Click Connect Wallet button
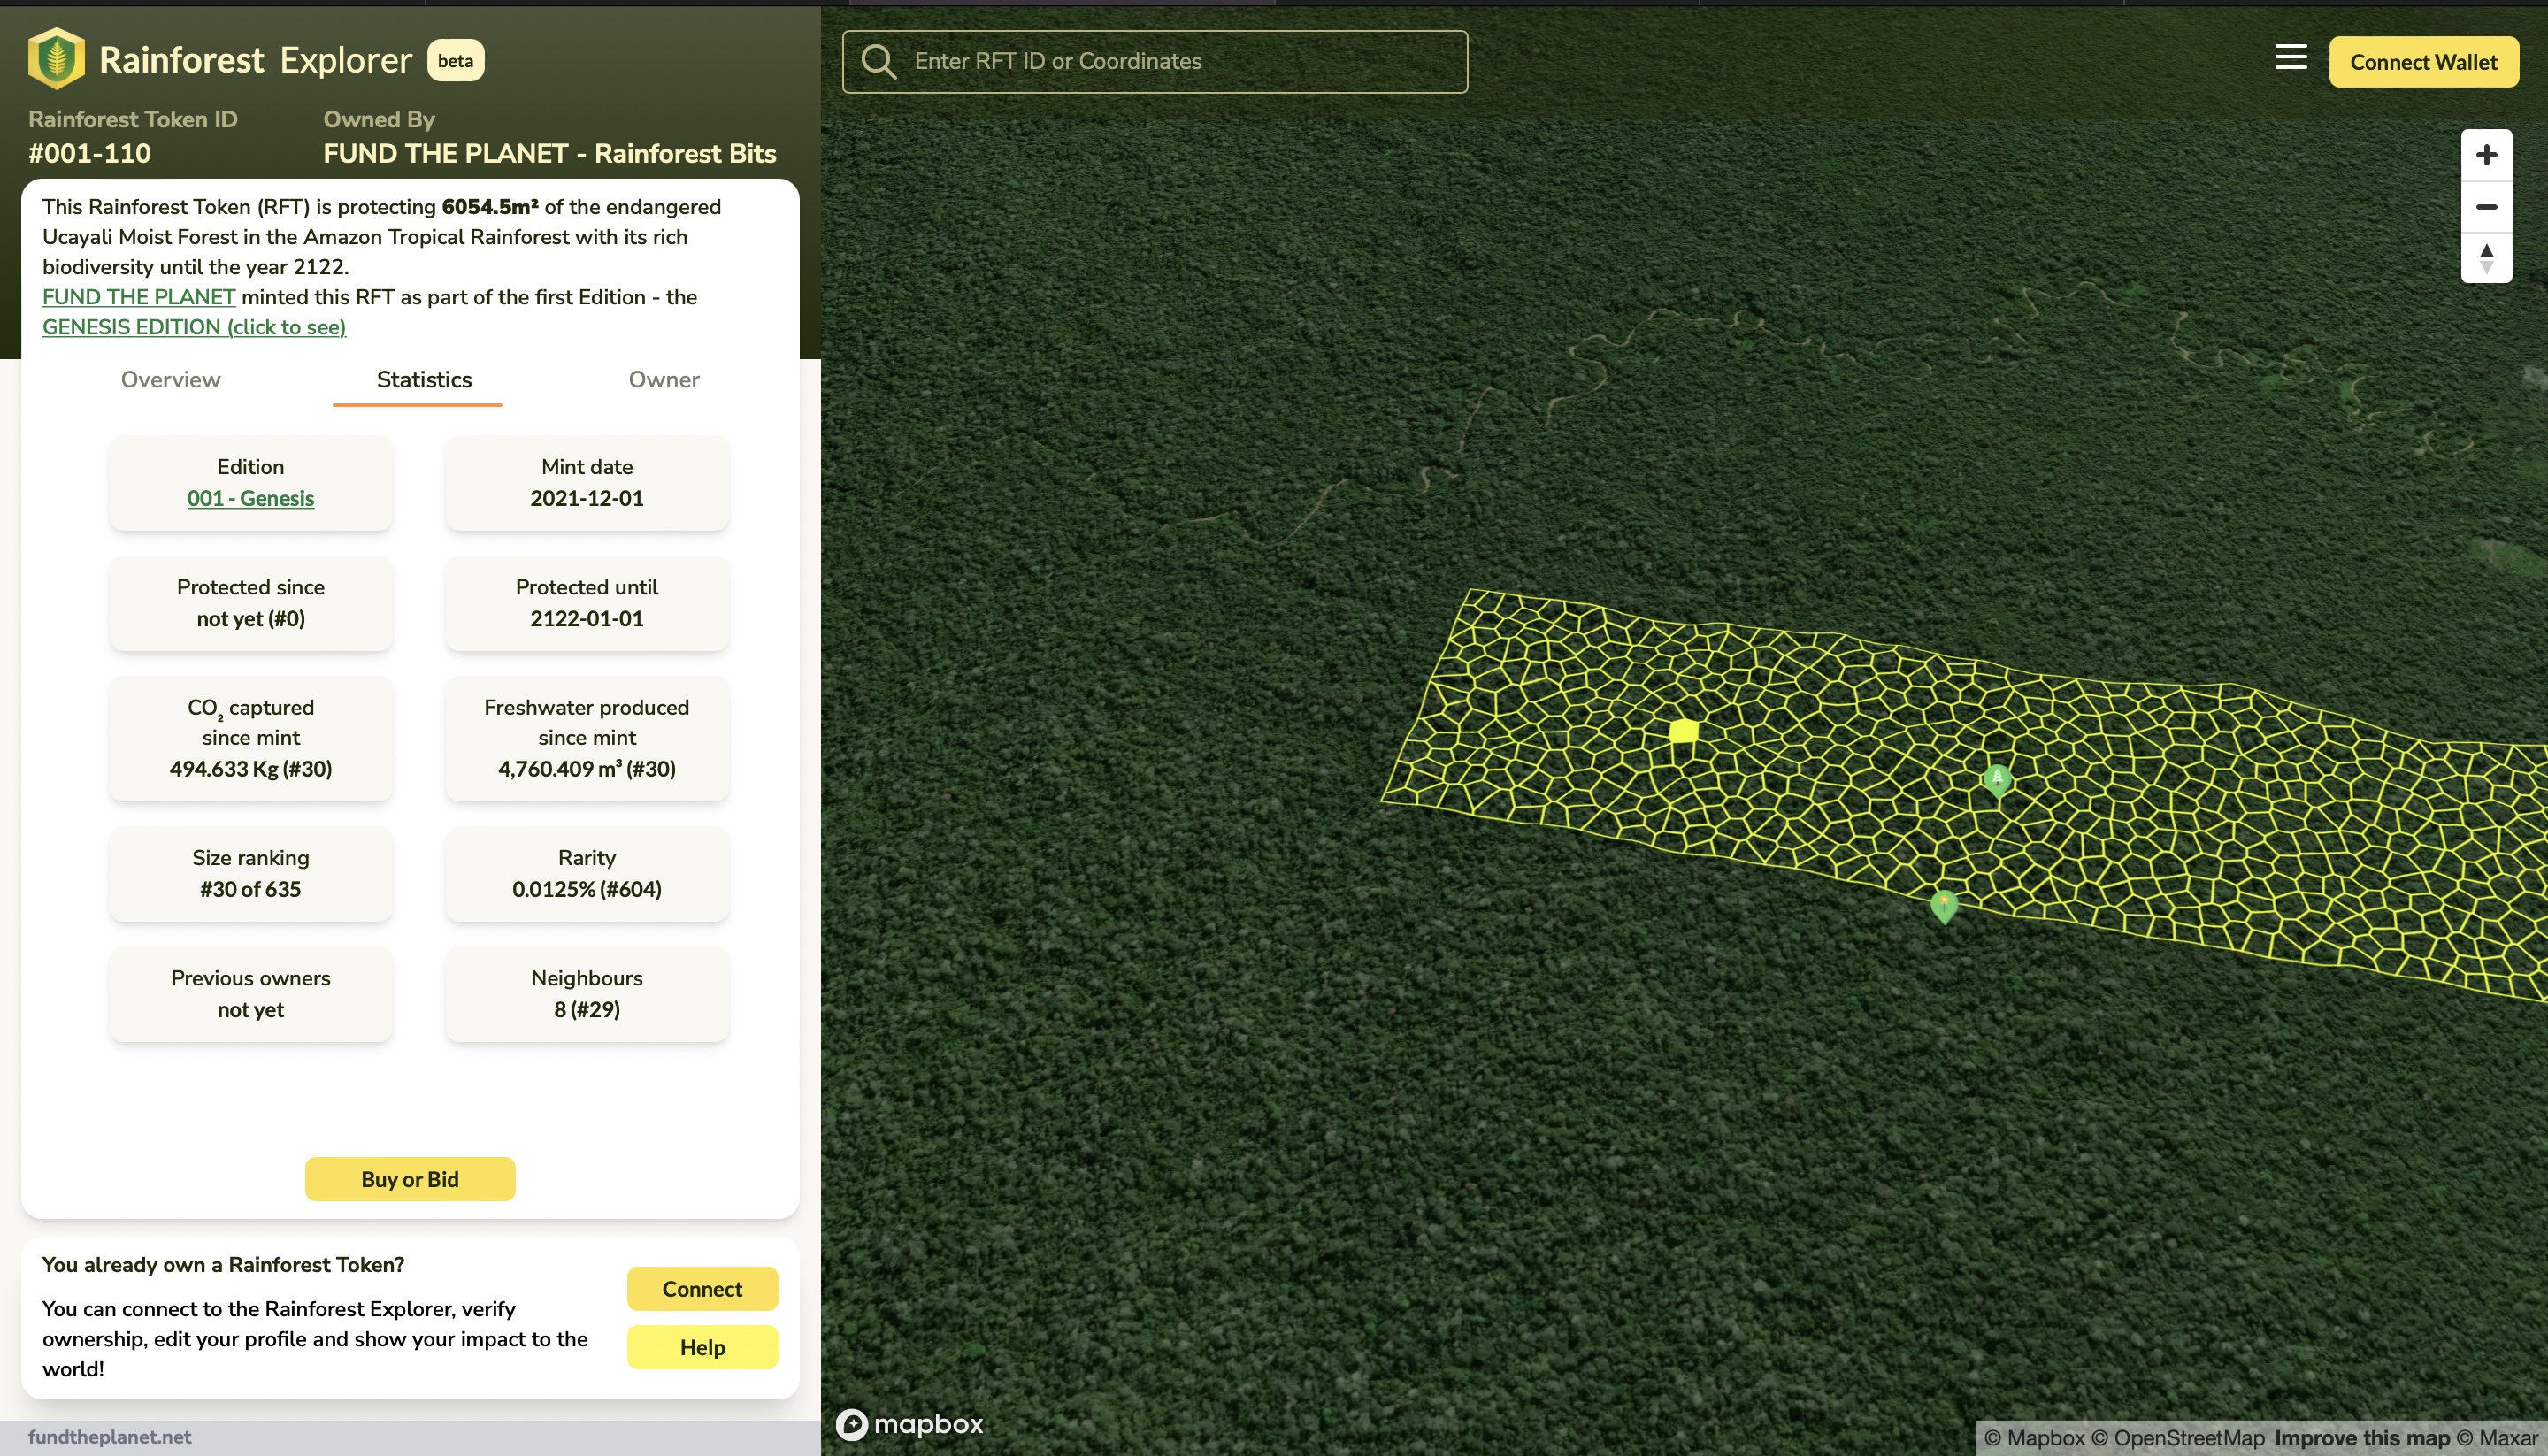The width and height of the screenshot is (2548, 1456). coord(2423,62)
